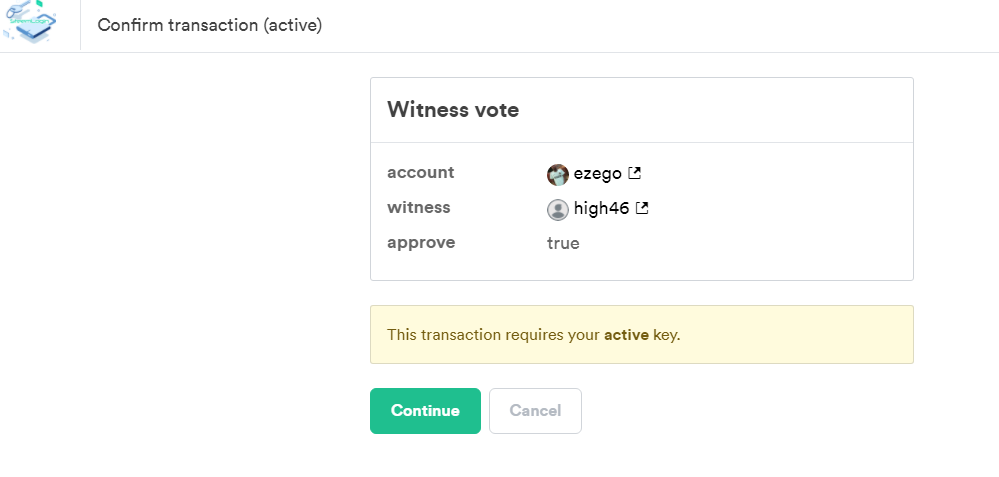999x477 pixels.
Task: Click the word "key" ending the notice
Action: pos(665,335)
